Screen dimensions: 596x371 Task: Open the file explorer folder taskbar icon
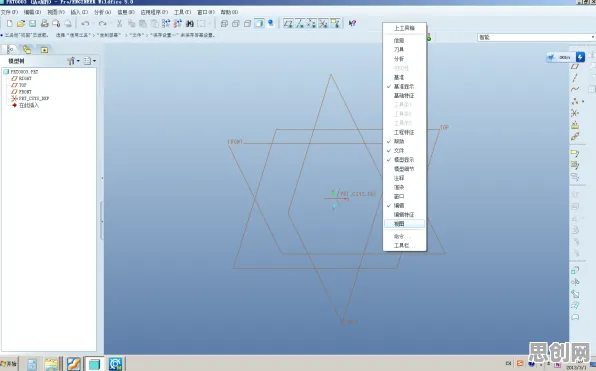51,364
